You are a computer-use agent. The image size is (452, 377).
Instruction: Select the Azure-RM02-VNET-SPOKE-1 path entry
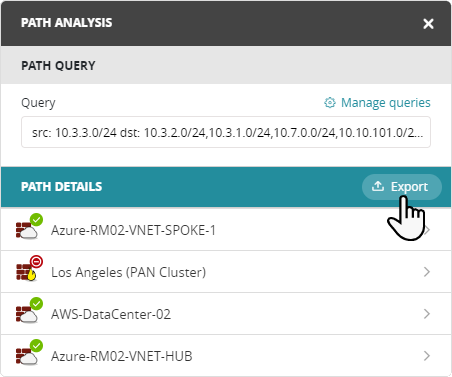(226, 230)
